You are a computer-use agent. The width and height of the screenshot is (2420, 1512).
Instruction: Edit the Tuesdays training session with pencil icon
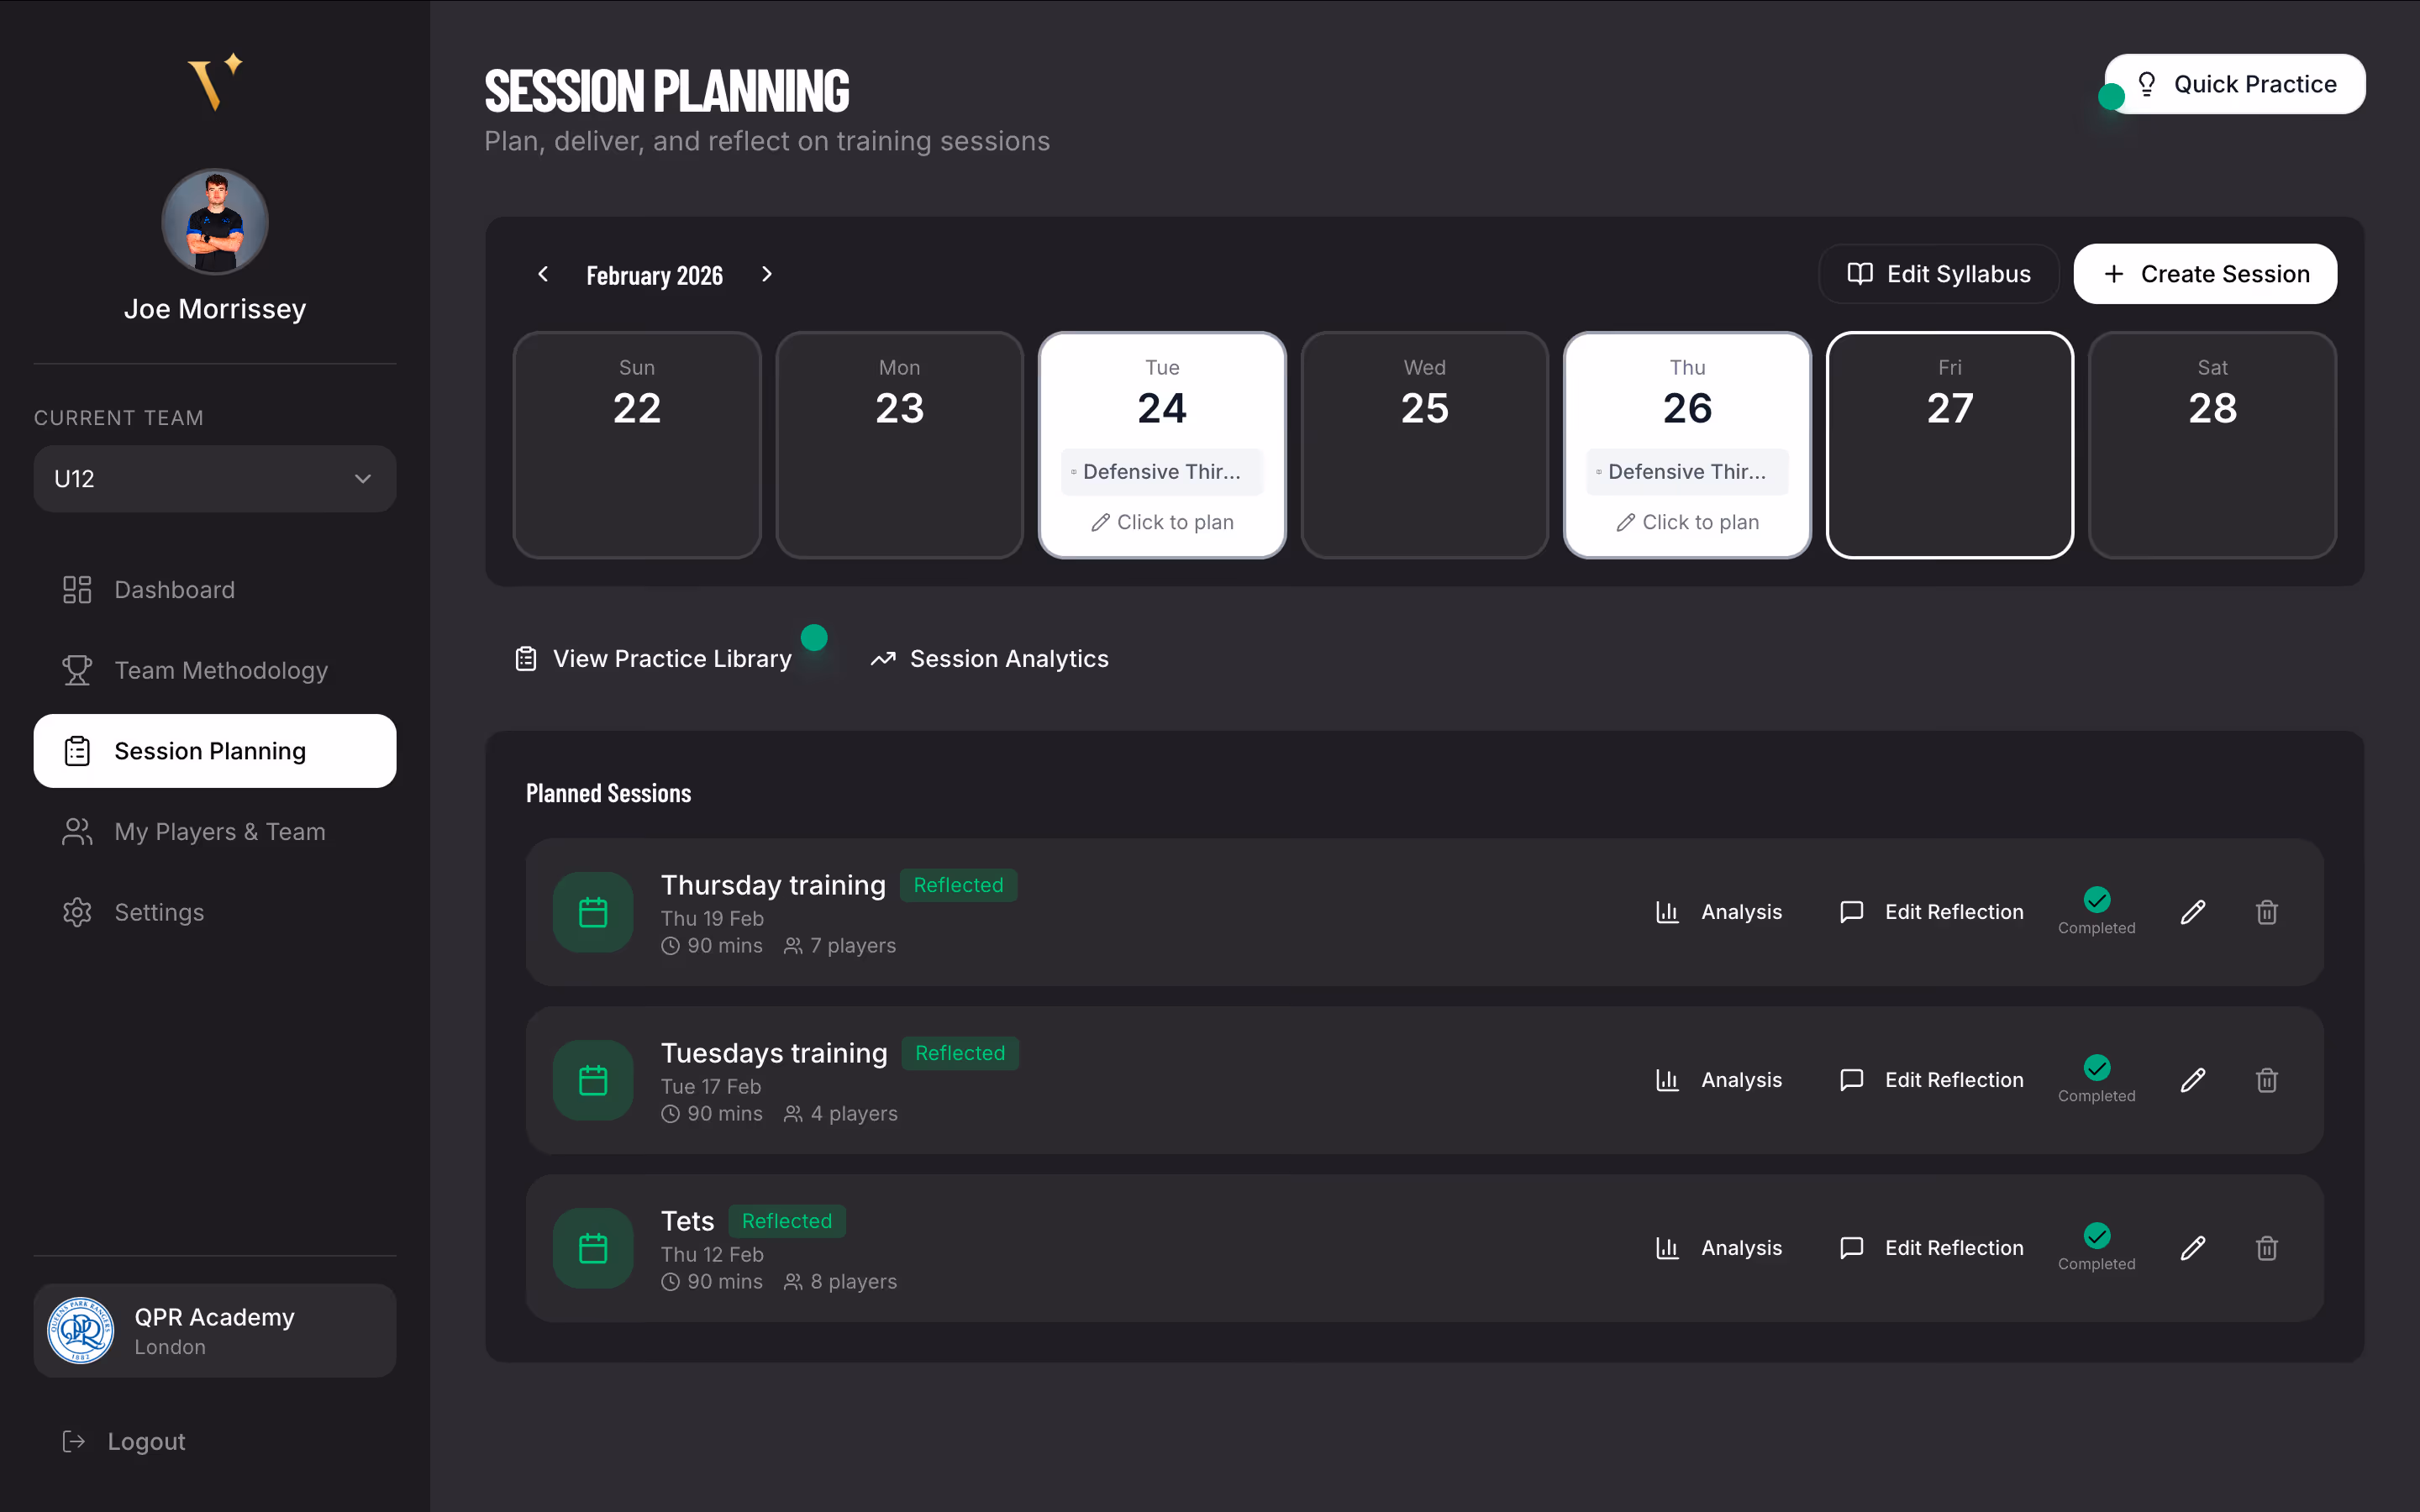tap(2192, 1080)
